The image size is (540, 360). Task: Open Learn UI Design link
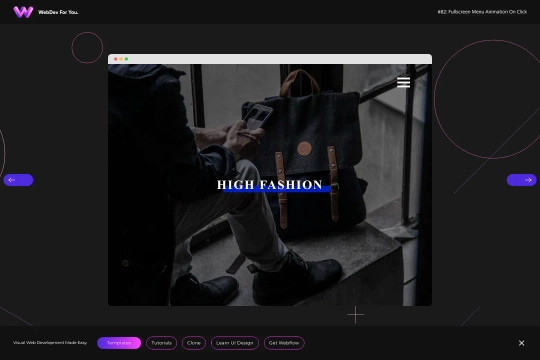[235, 343]
